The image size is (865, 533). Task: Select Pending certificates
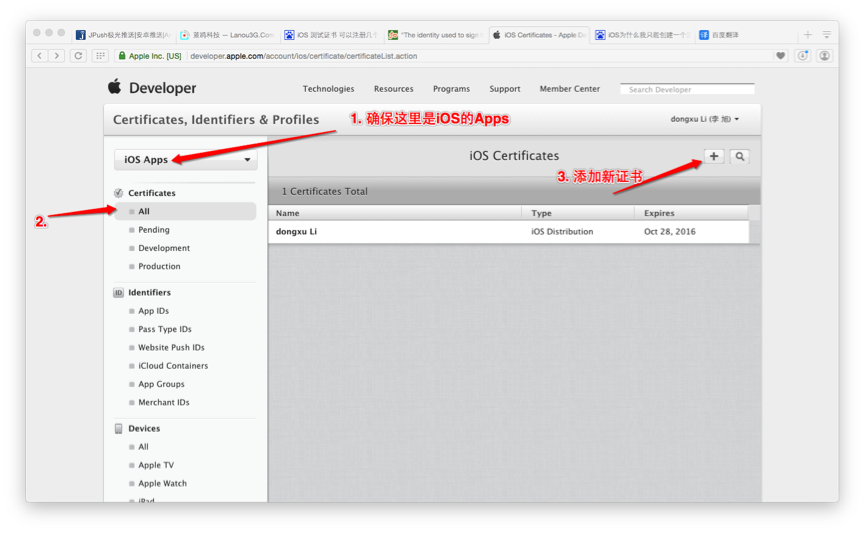click(153, 230)
